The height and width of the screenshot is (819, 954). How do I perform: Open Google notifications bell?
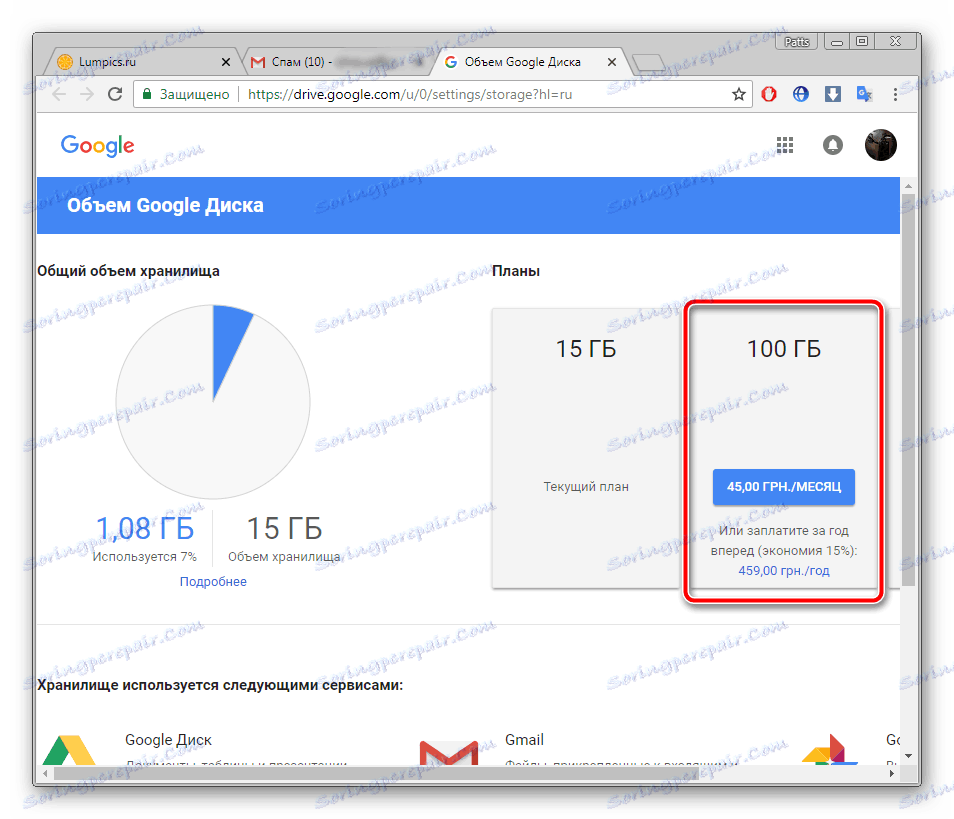(833, 145)
